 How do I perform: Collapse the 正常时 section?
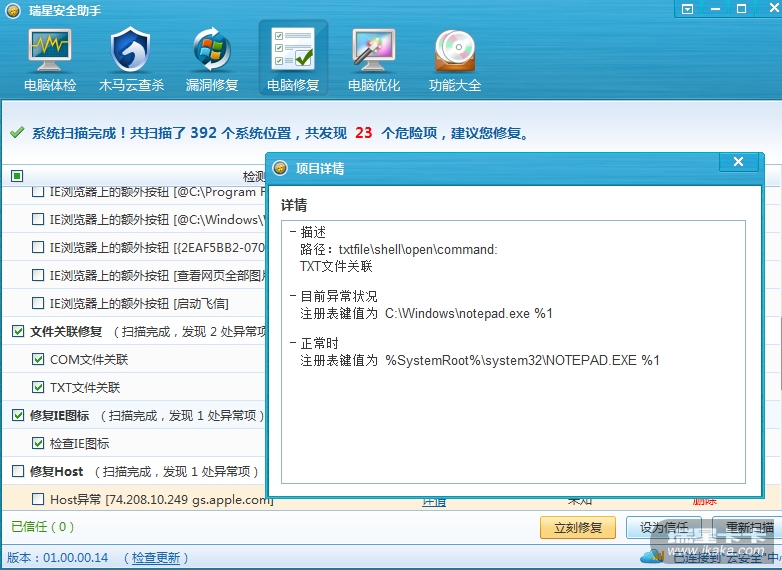pos(293,343)
